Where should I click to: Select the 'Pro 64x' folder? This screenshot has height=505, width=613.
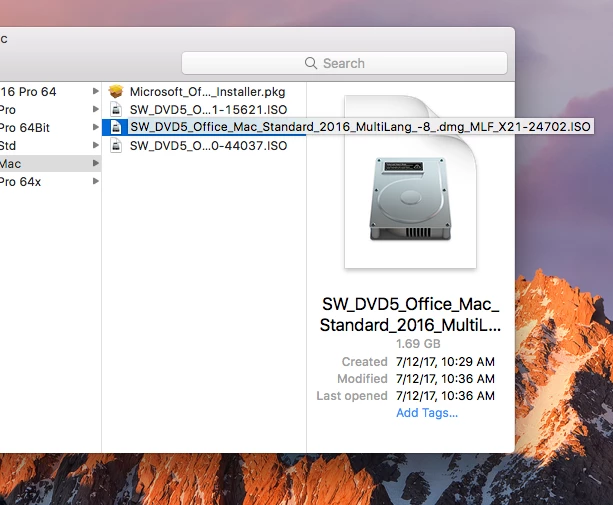pyautogui.click(x=50, y=181)
